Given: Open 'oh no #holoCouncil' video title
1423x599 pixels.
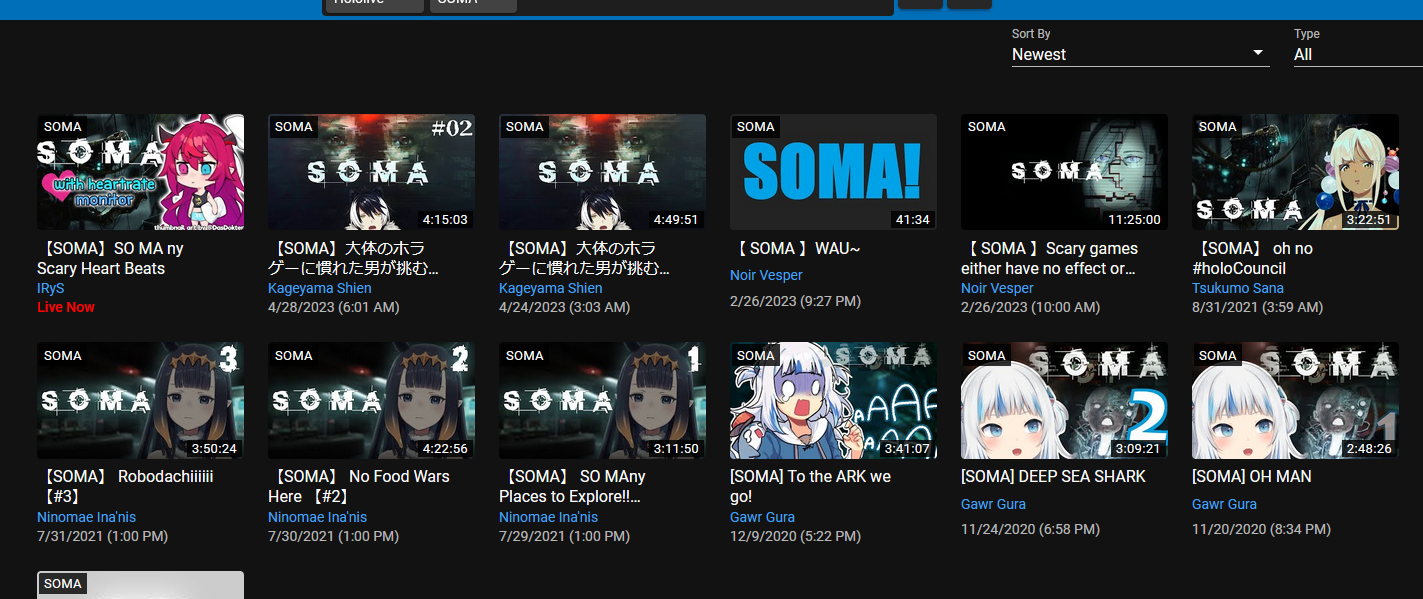Looking at the screenshot, I should (1253, 258).
